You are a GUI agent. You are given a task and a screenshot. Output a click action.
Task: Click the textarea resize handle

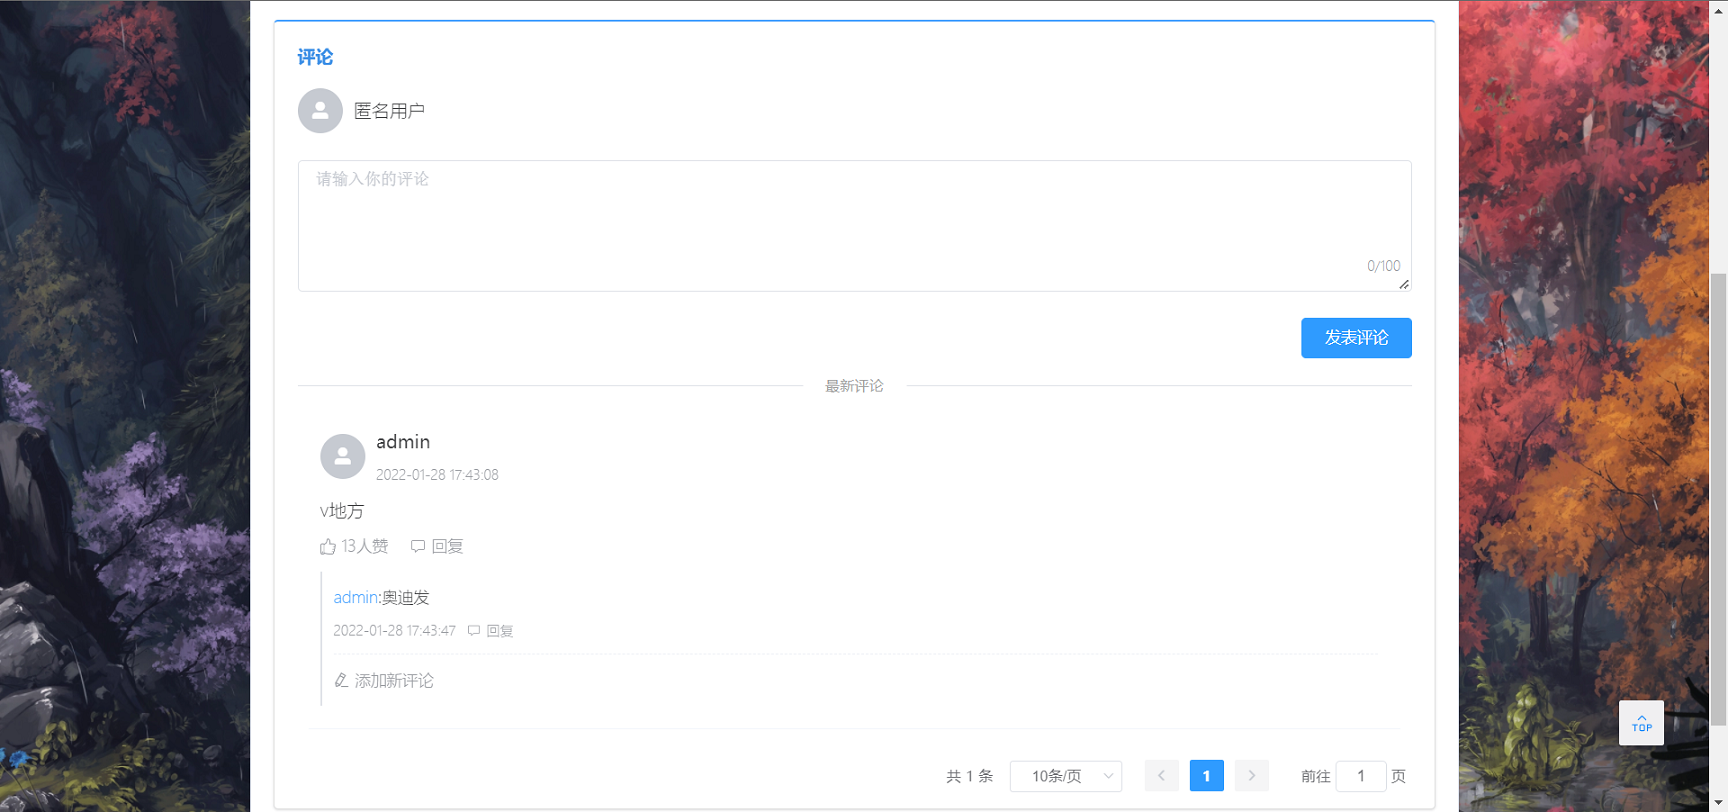pyautogui.click(x=1404, y=285)
